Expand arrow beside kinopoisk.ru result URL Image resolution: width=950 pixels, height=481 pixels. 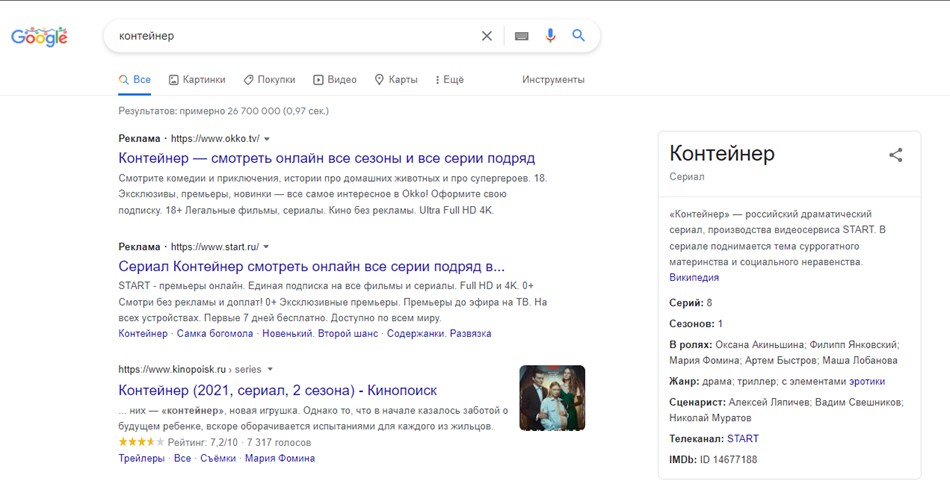271,370
